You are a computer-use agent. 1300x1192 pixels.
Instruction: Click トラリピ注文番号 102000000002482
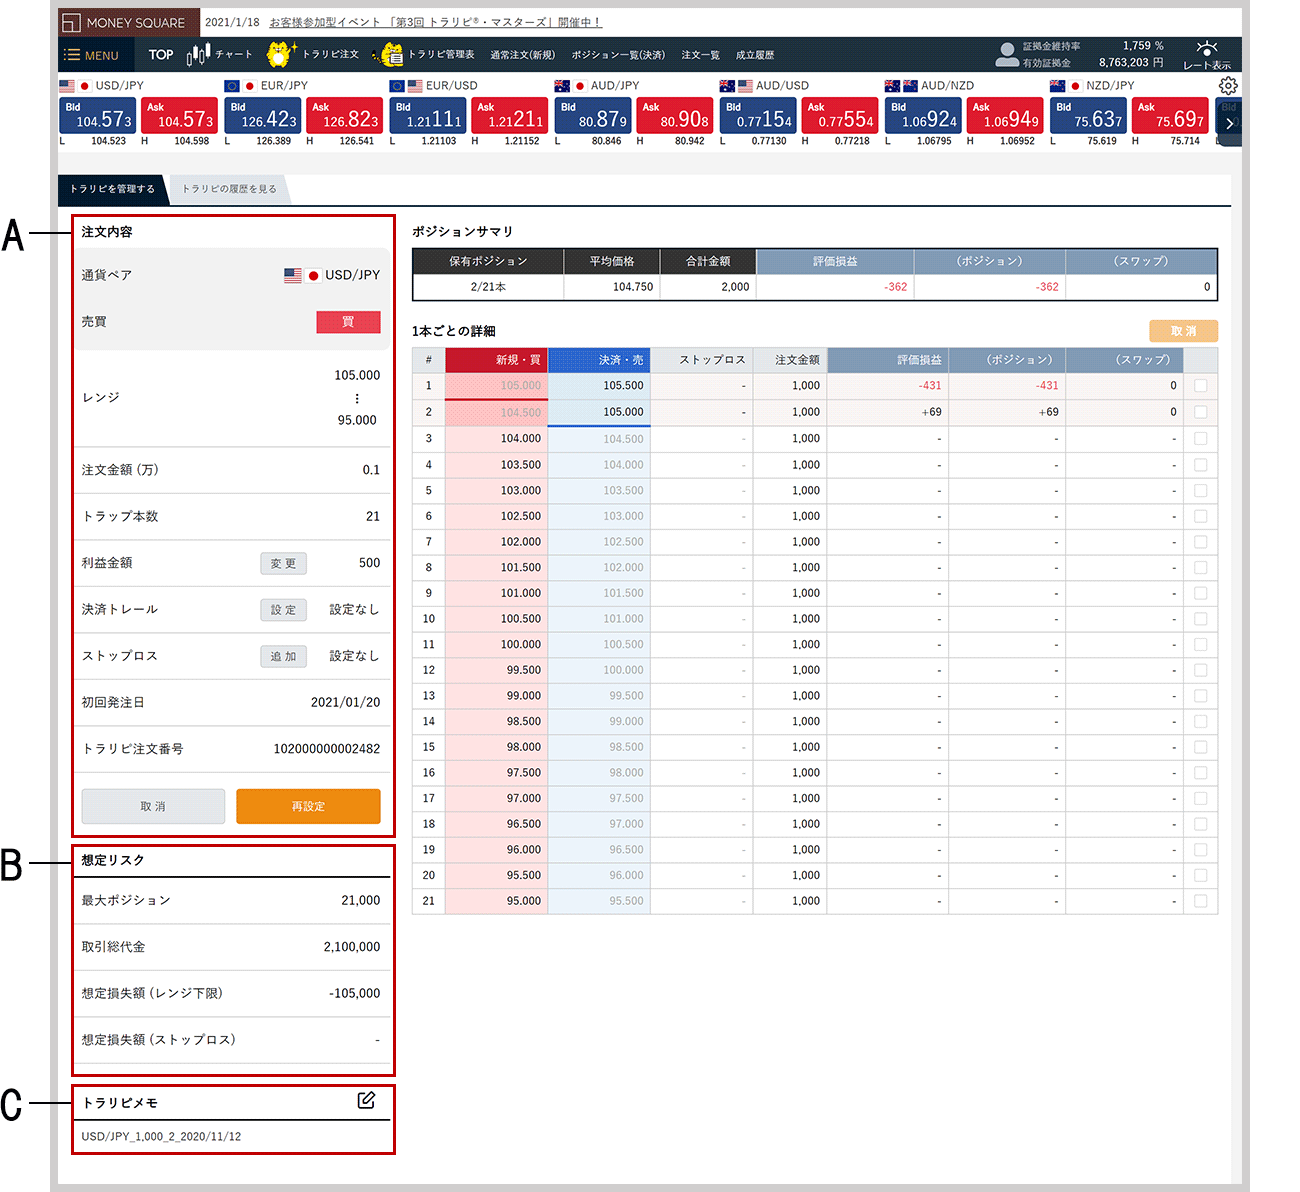tap(327, 749)
